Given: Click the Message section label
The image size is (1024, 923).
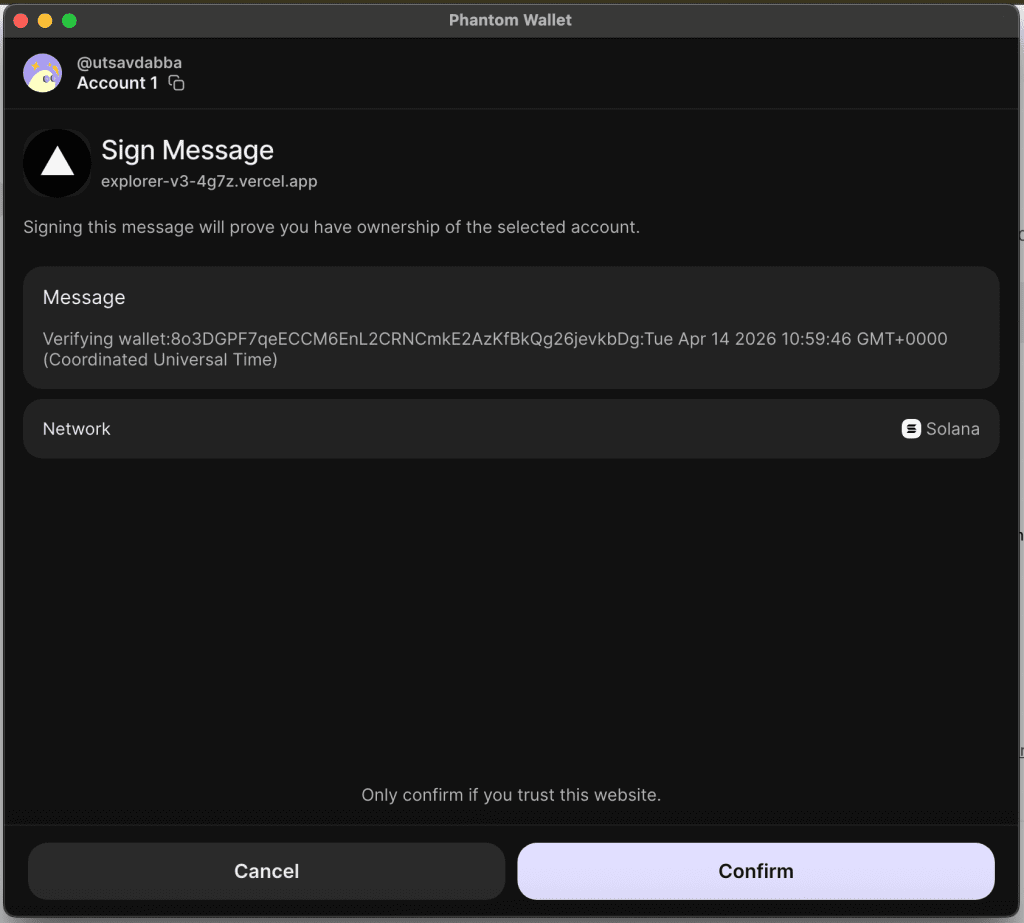Looking at the screenshot, I should [x=84, y=298].
